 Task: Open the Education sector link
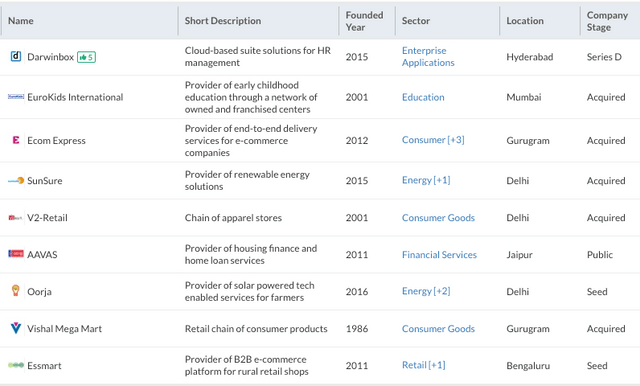(x=423, y=97)
